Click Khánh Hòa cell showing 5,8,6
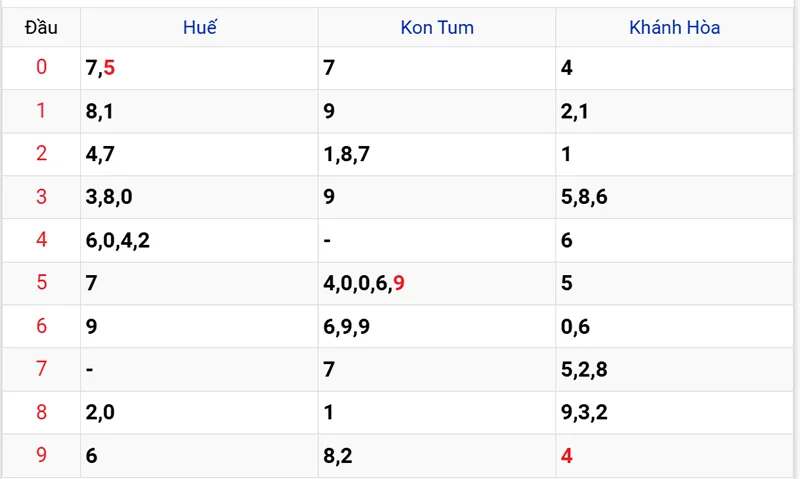The width and height of the screenshot is (800, 479). point(674,197)
